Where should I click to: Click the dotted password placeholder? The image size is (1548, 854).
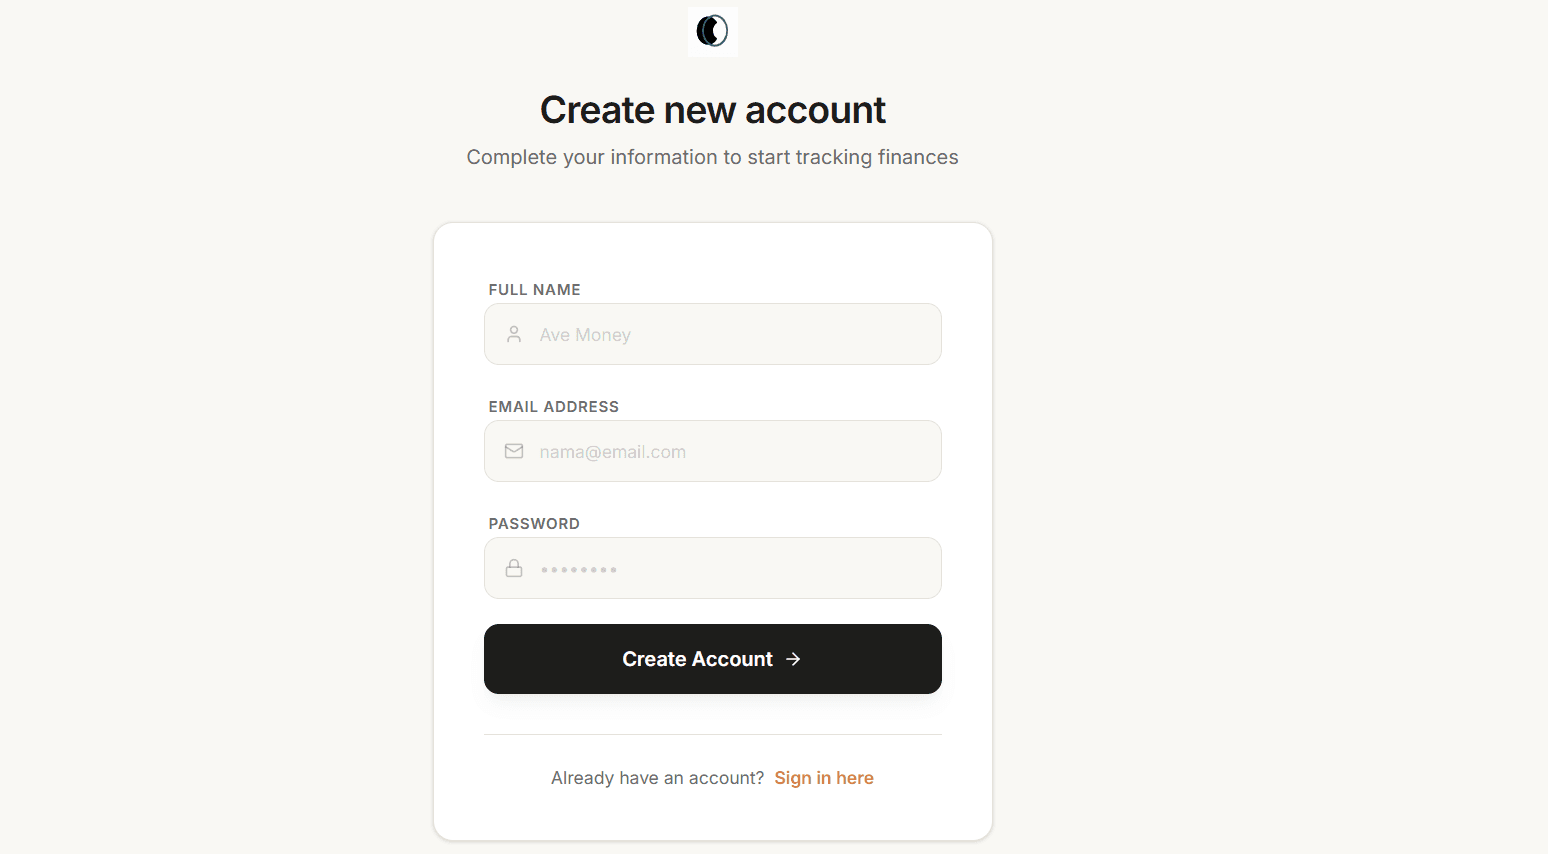coord(578,569)
